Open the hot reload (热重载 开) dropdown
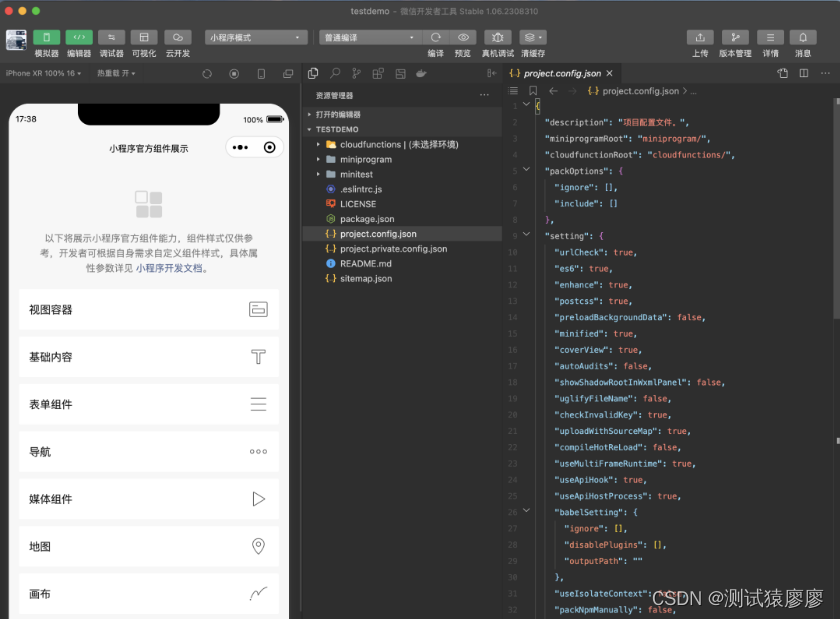 coord(116,73)
